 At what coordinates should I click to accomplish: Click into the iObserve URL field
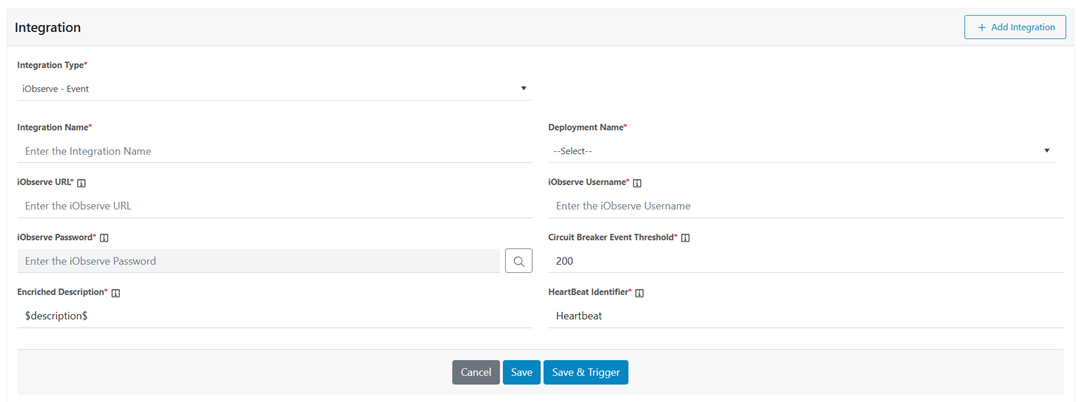coord(274,206)
